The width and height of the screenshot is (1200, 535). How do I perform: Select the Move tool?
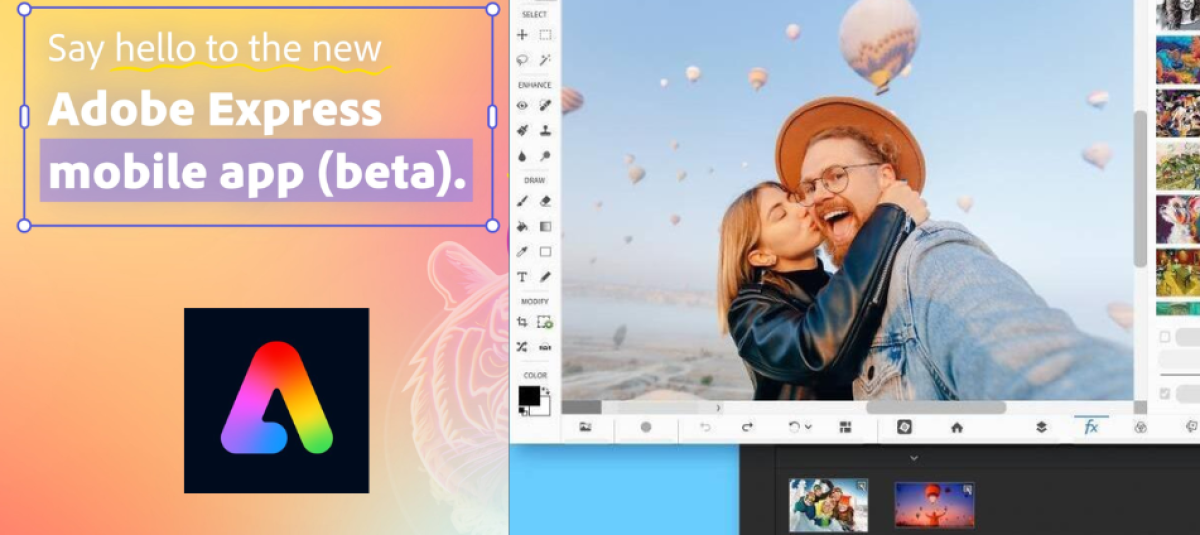[522, 35]
